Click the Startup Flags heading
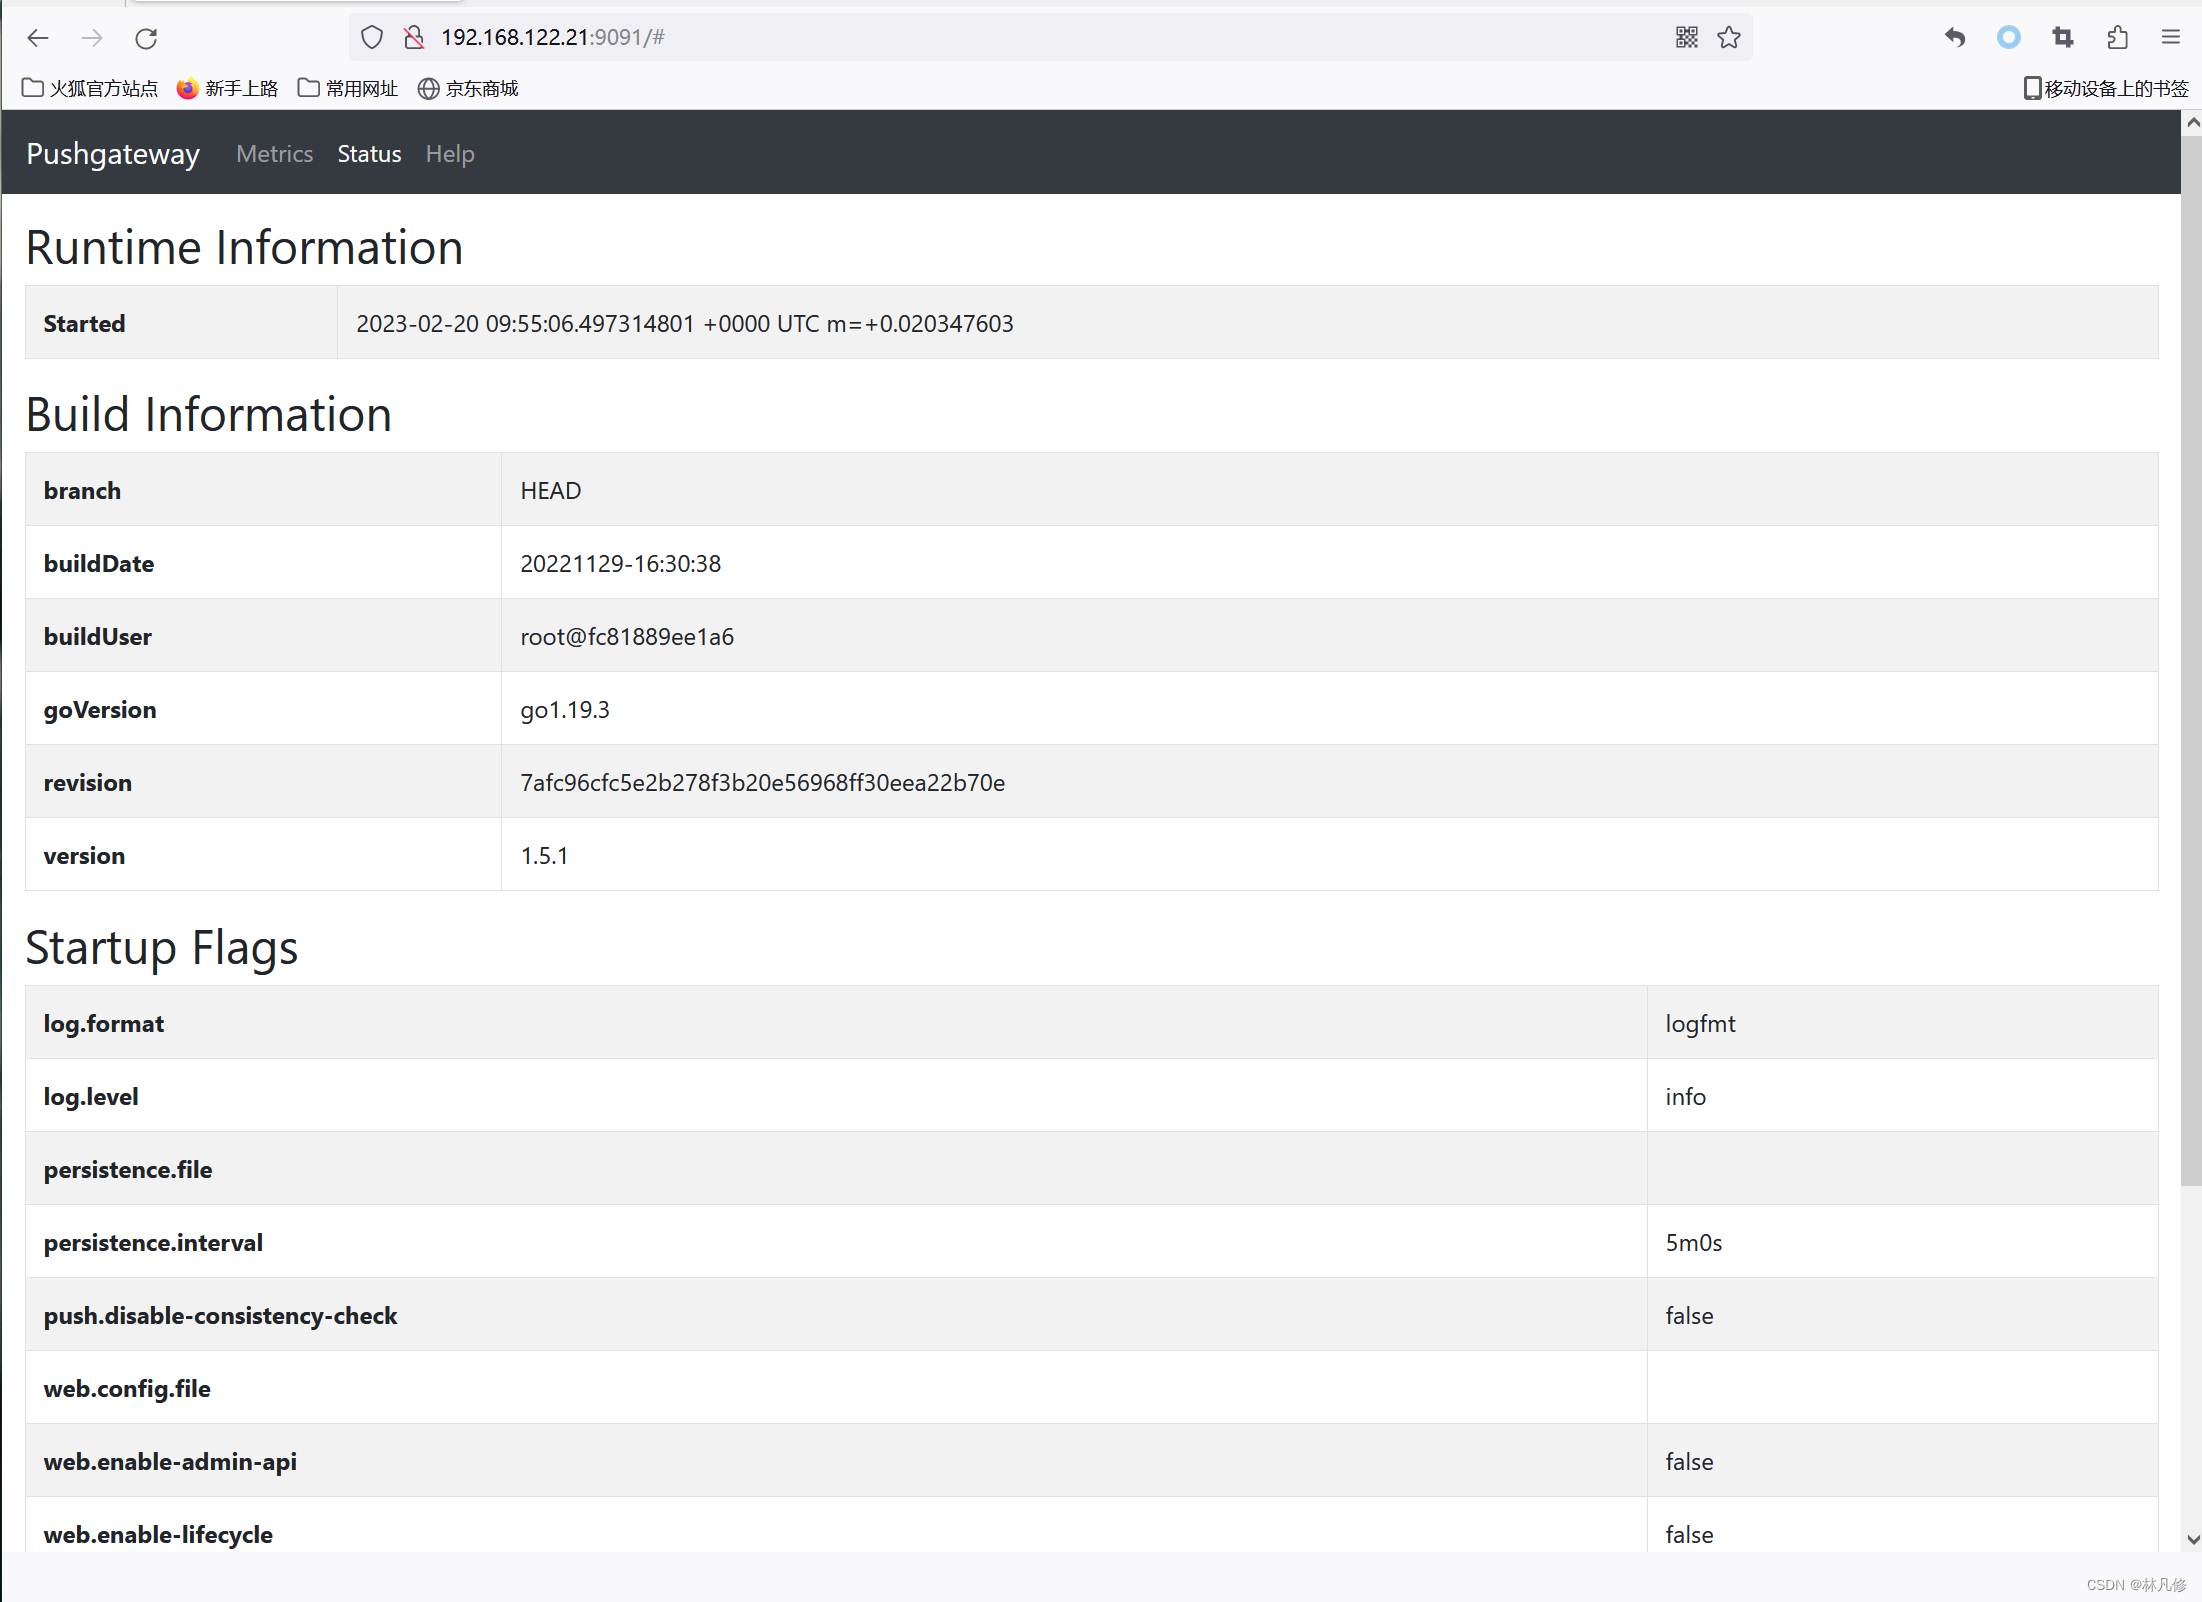2202x1602 pixels. [x=162, y=948]
